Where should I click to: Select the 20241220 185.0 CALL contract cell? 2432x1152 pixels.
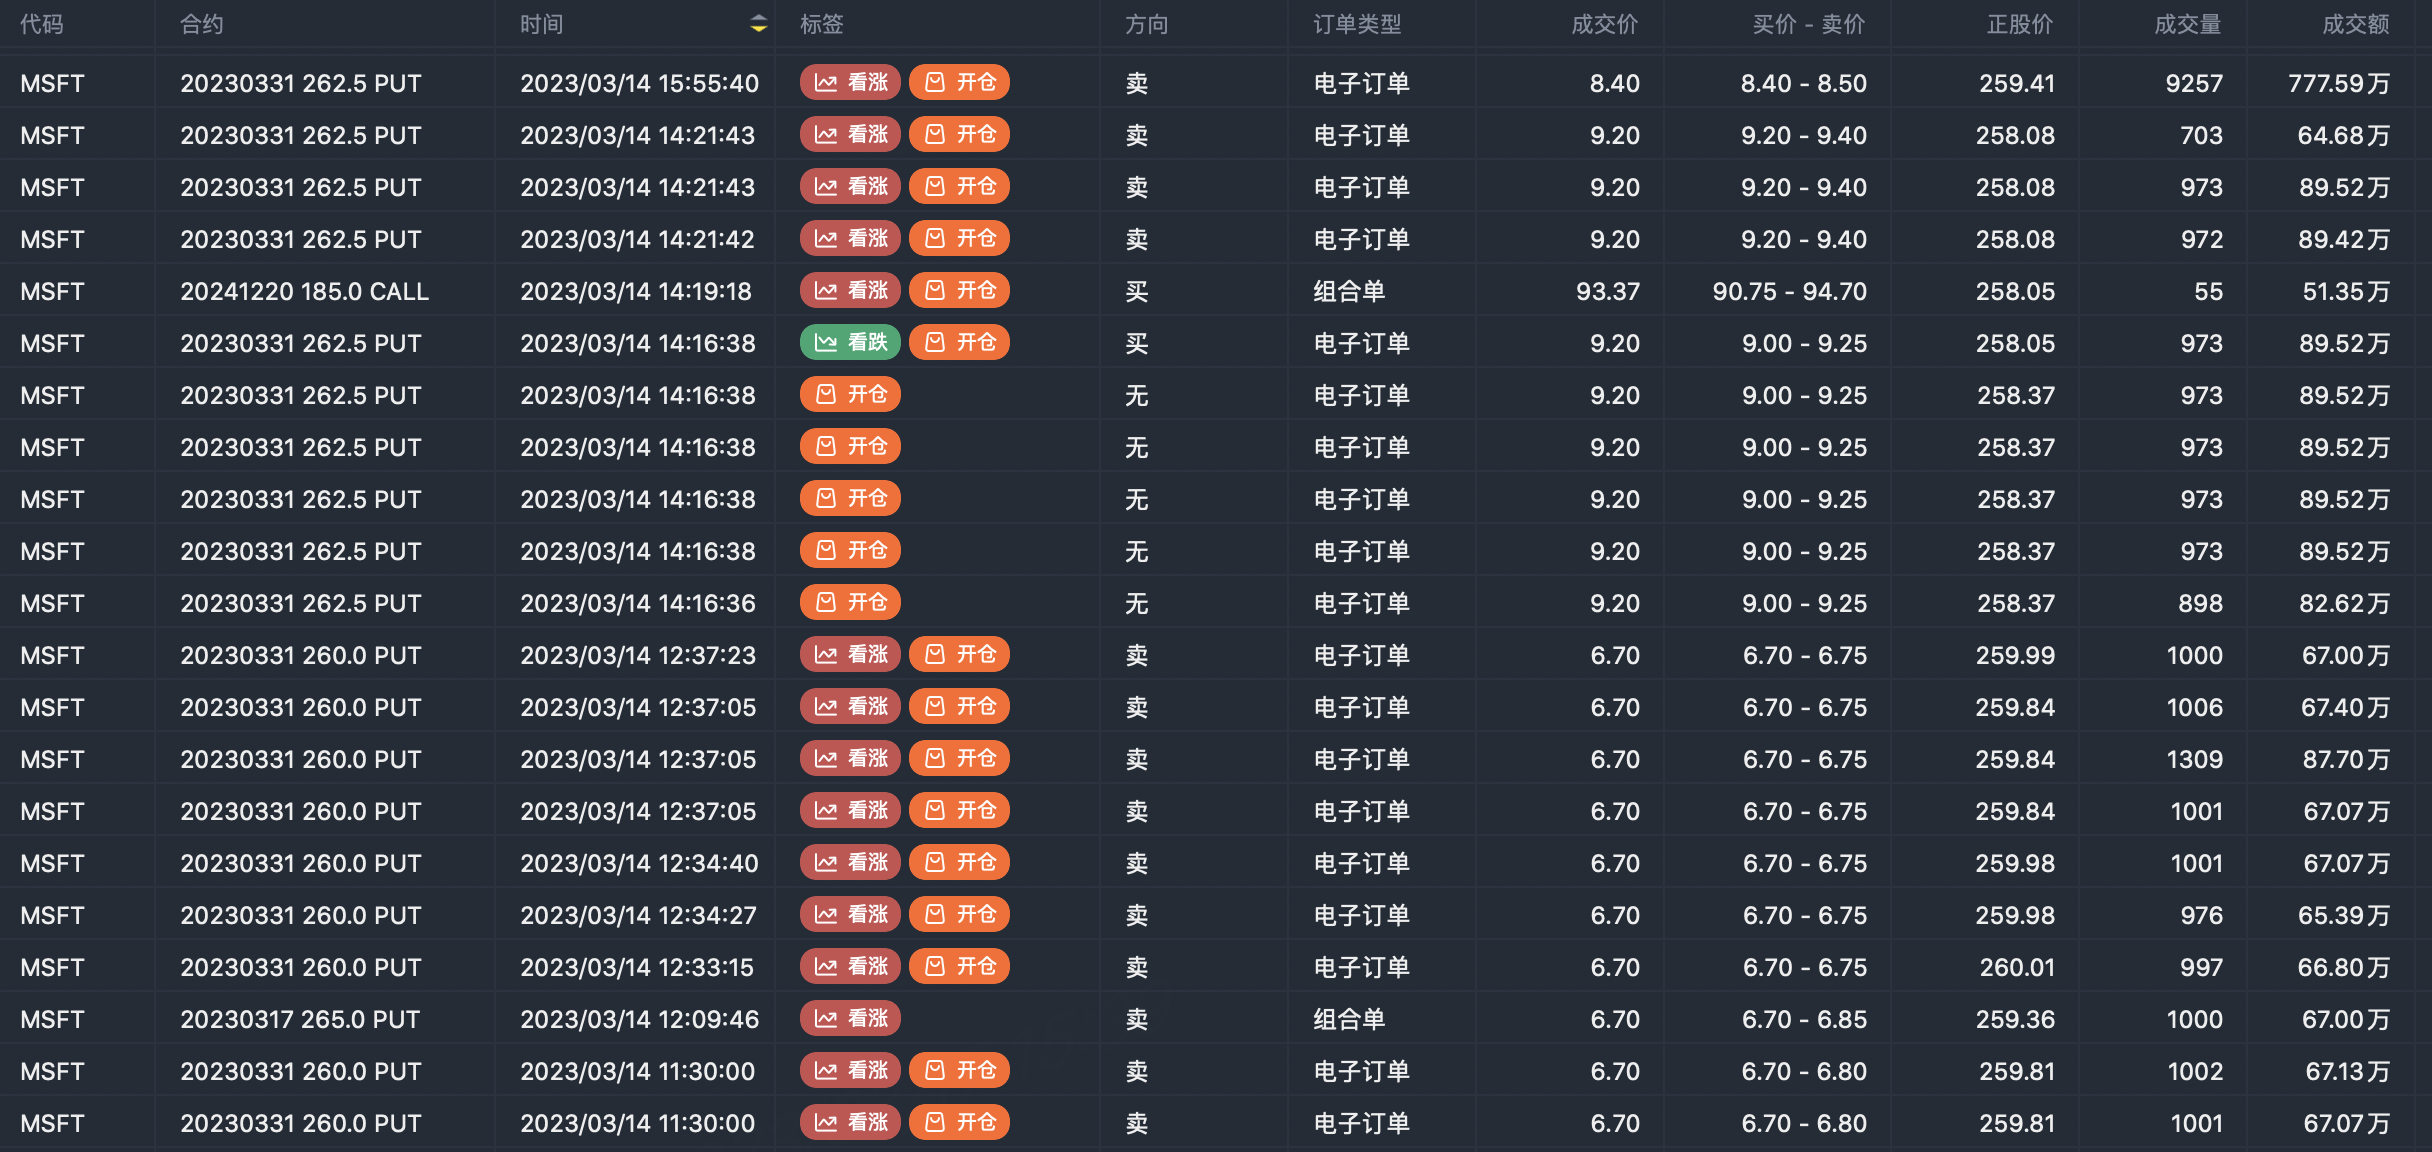(x=305, y=291)
